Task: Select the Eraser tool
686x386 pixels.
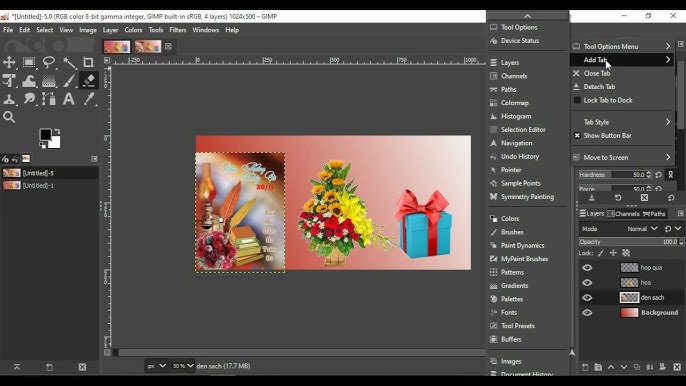Action: click(x=88, y=81)
